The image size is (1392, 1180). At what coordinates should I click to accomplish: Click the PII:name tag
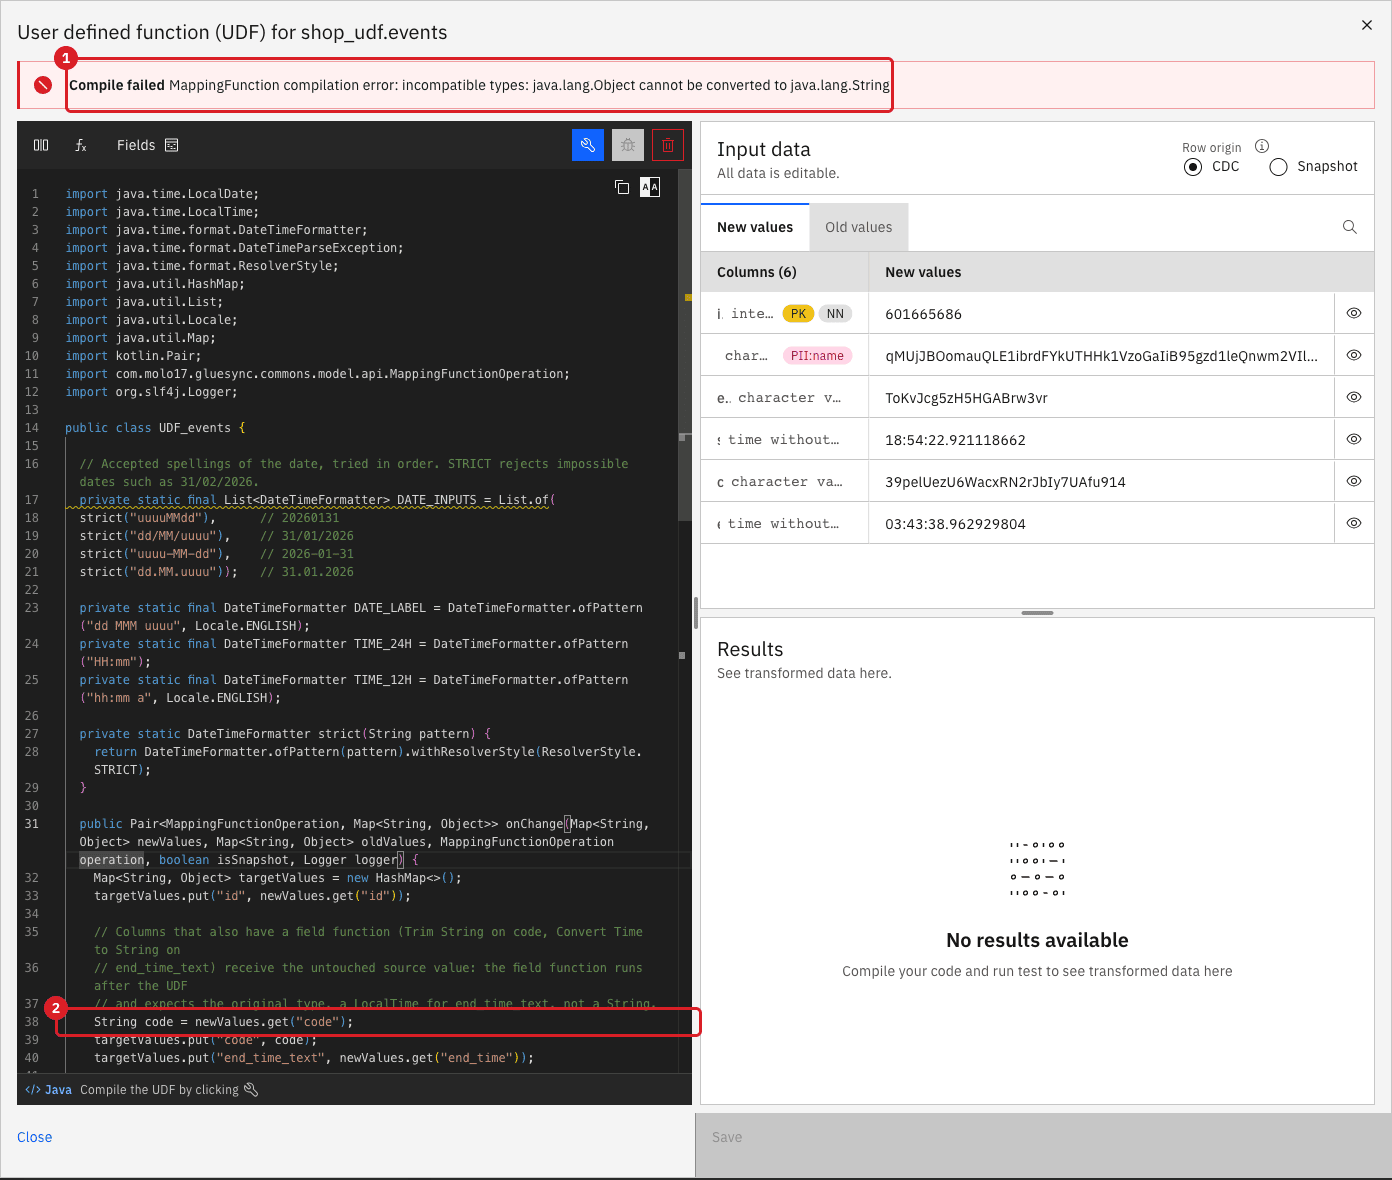pyautogui.click(x=817, y=356)
